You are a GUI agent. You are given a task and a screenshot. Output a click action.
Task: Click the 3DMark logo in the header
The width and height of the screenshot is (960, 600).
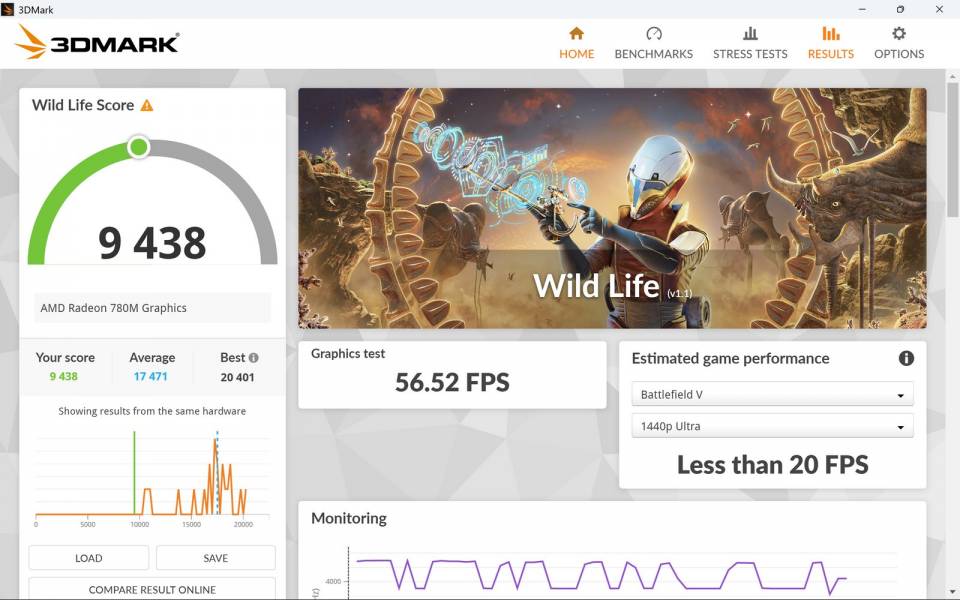(98, 42)
